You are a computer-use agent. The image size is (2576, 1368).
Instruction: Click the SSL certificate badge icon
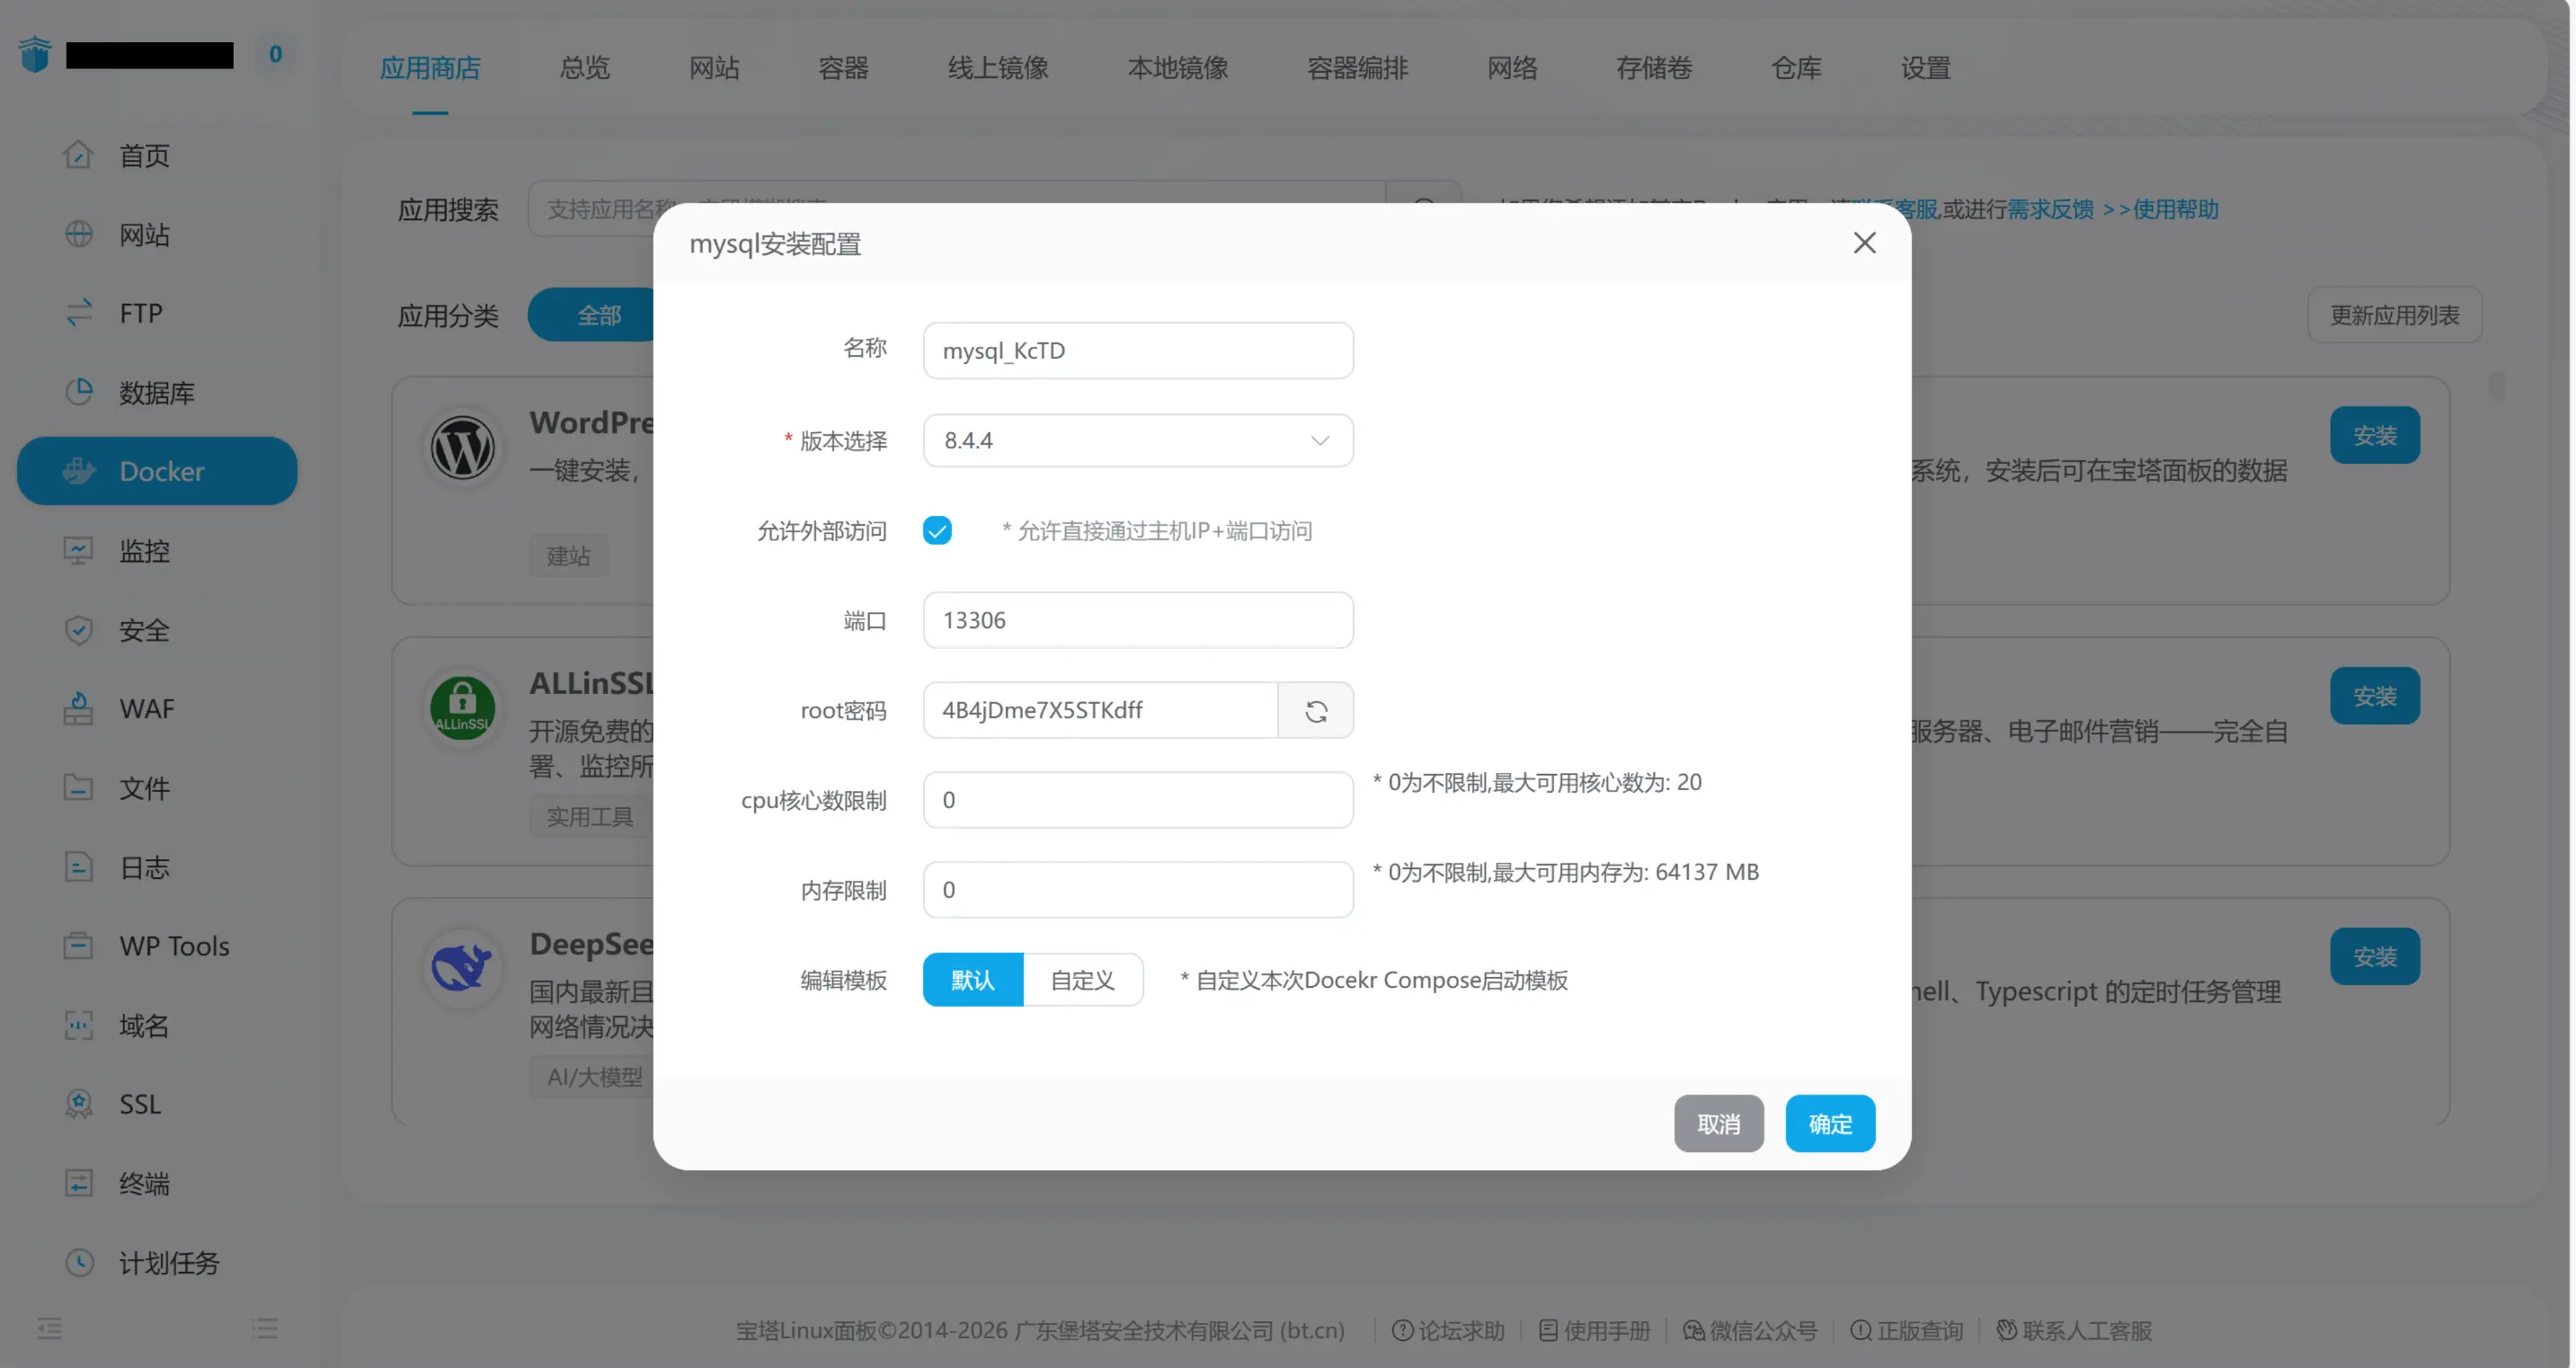click(x=78, y=1104)
